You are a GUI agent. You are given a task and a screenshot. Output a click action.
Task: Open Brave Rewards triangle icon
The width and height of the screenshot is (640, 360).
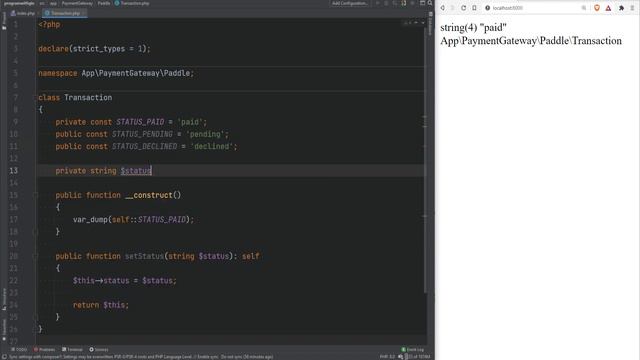[x=608, y=8]
